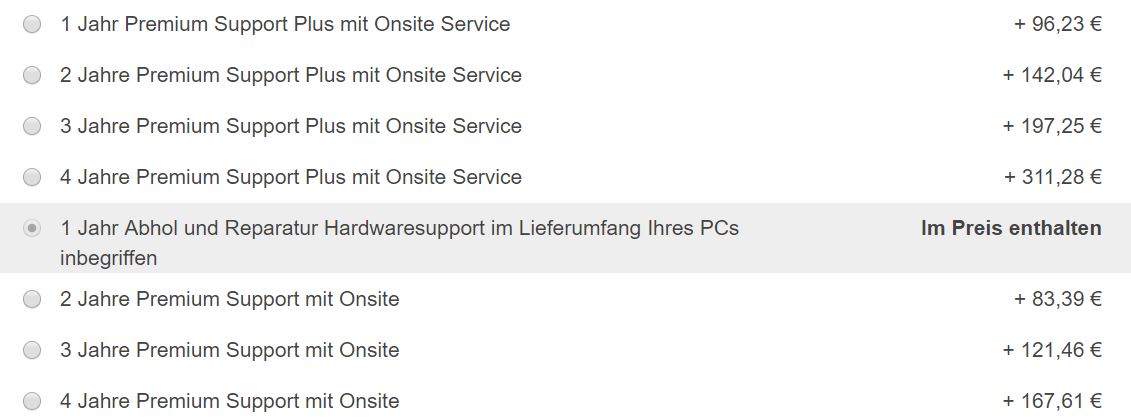Screen dimensions: 1131x420
Task: Click the '3 Jahre Premium Support Plus' option label
Action: pos(291,126)
